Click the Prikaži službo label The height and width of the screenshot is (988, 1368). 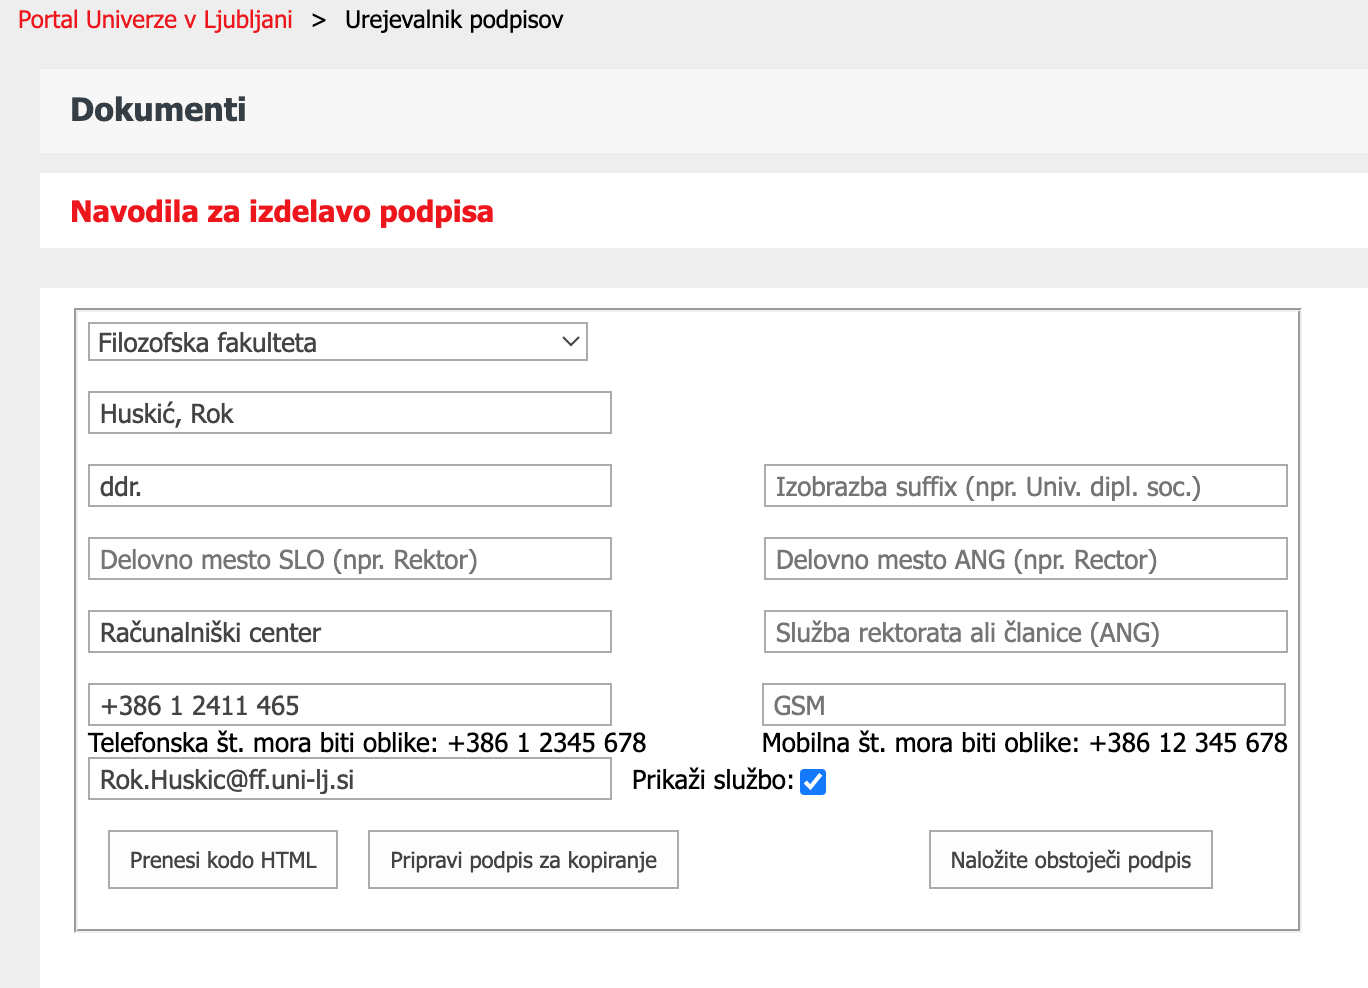(713, 780)
